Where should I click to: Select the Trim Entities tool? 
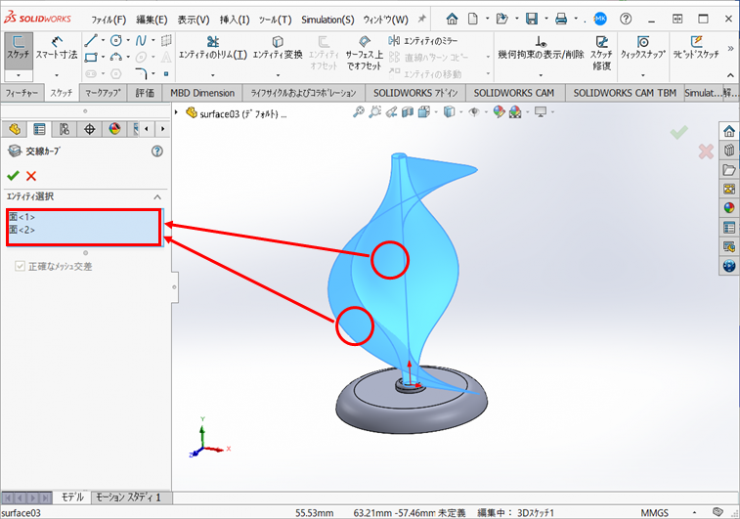point(212,47)
